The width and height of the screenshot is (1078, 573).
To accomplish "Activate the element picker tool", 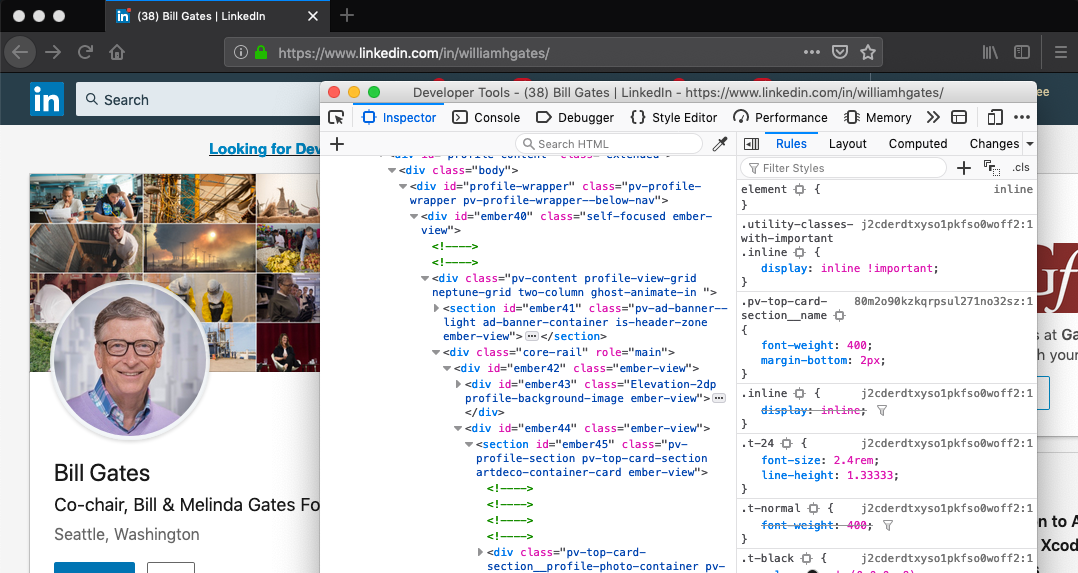I will 336,117.
